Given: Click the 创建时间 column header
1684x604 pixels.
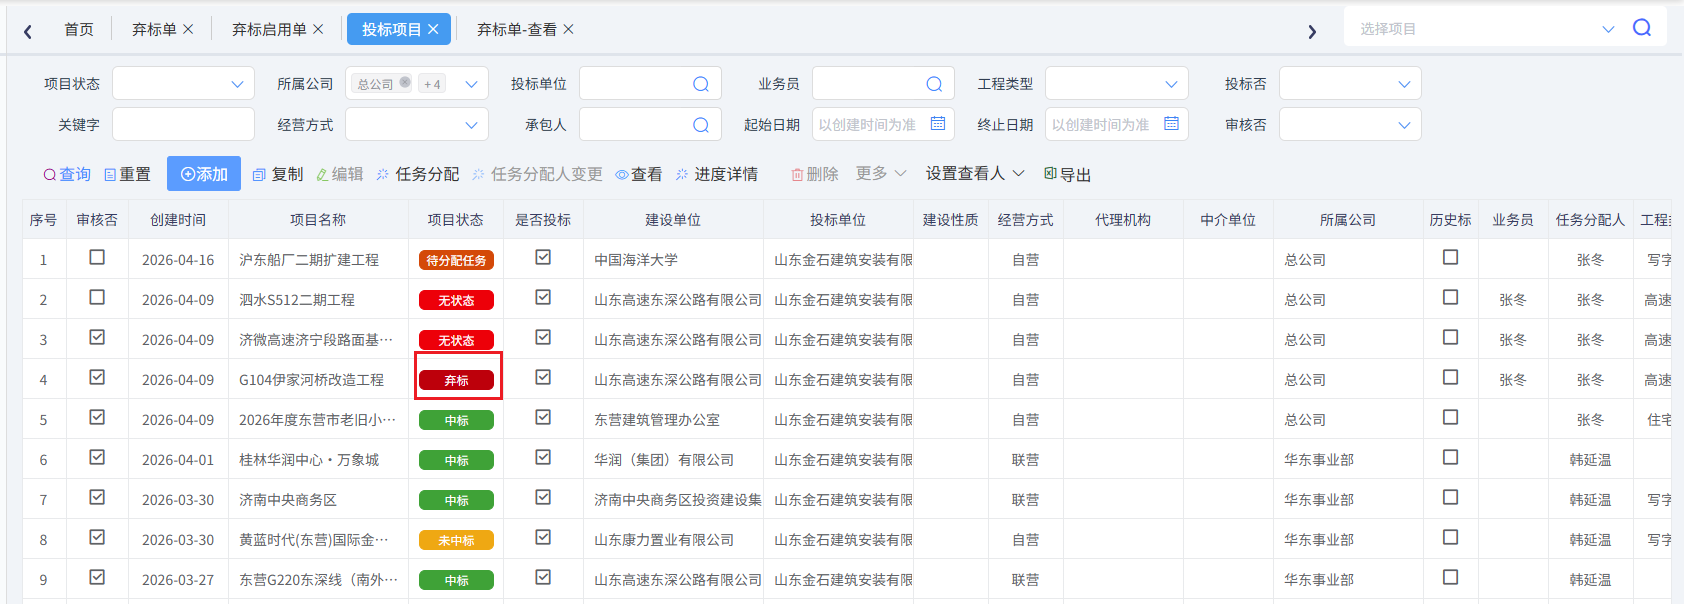Looking at the screenshot, I should tap(178, 220).
